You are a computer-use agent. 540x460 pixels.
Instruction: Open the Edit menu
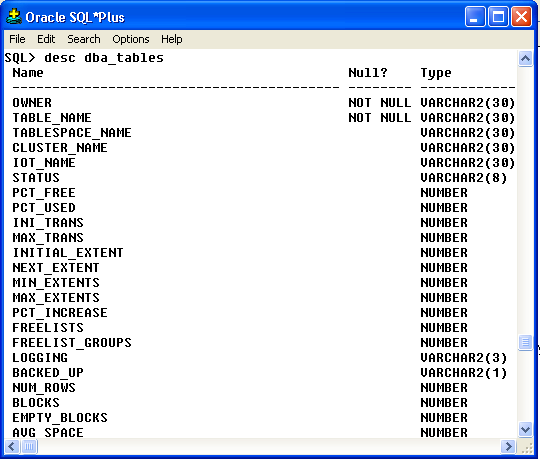coord(46,39)
